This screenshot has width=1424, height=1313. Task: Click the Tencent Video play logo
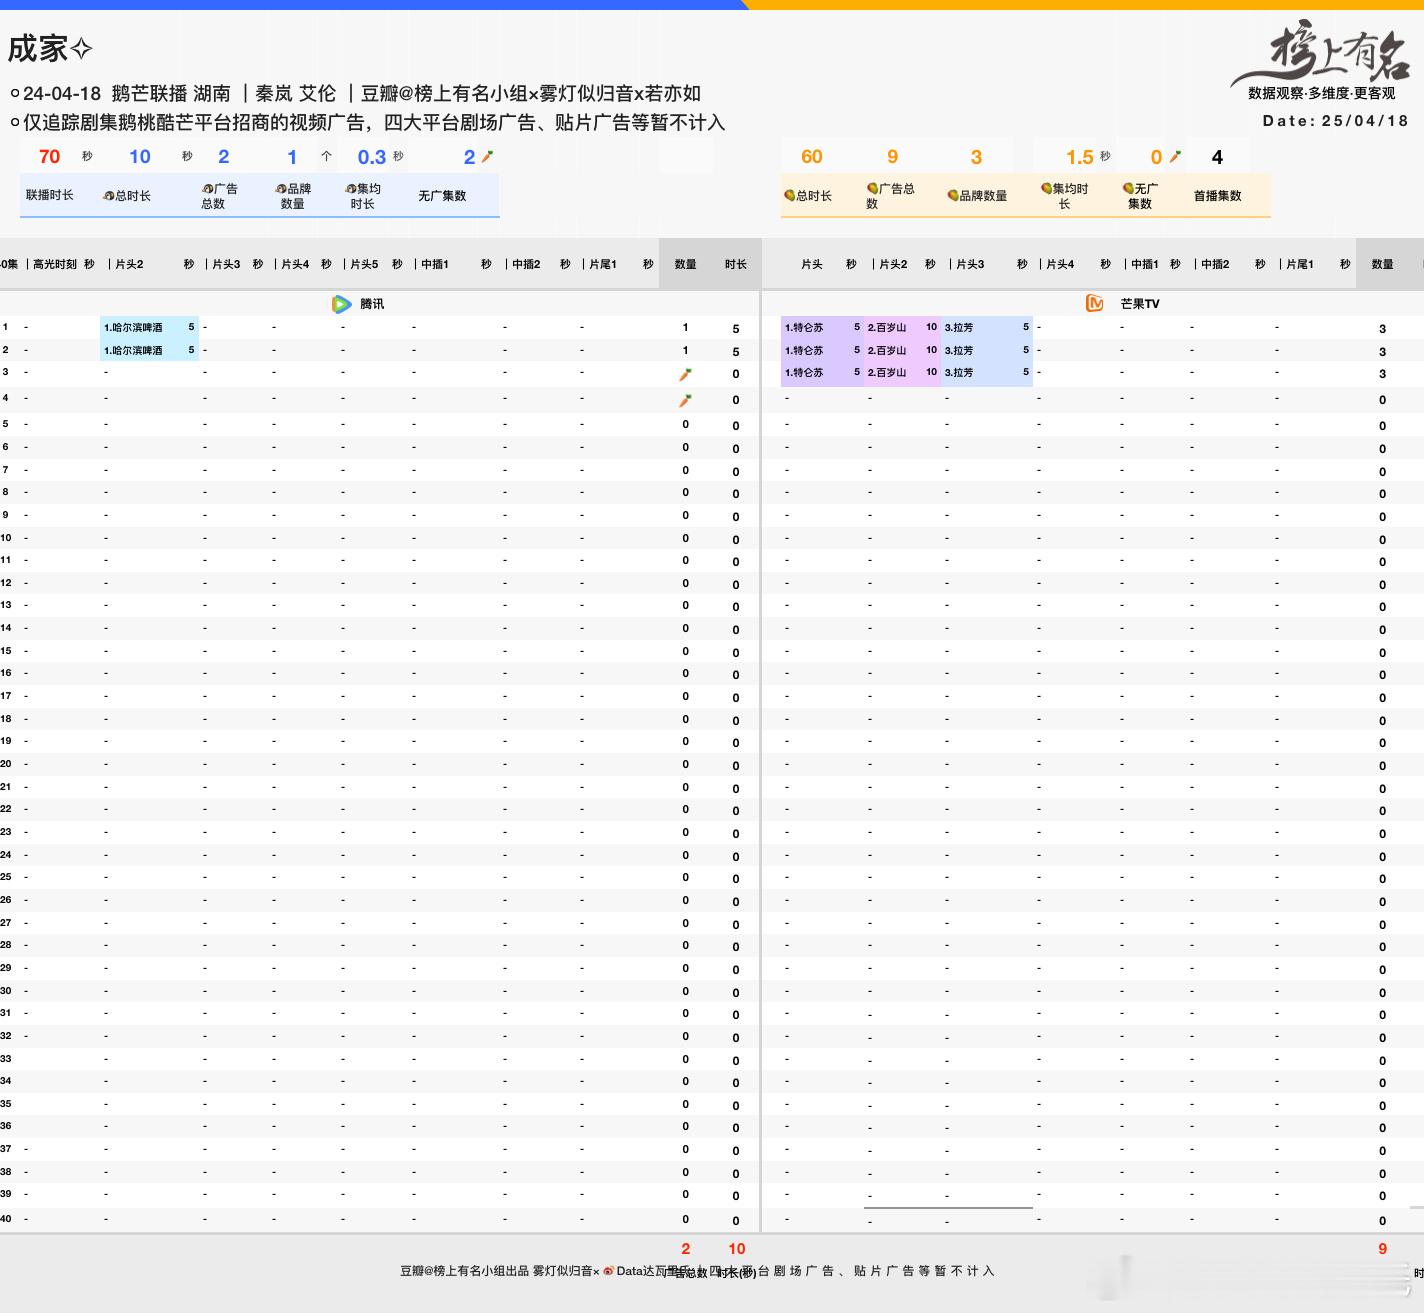[x=341, y=304]
